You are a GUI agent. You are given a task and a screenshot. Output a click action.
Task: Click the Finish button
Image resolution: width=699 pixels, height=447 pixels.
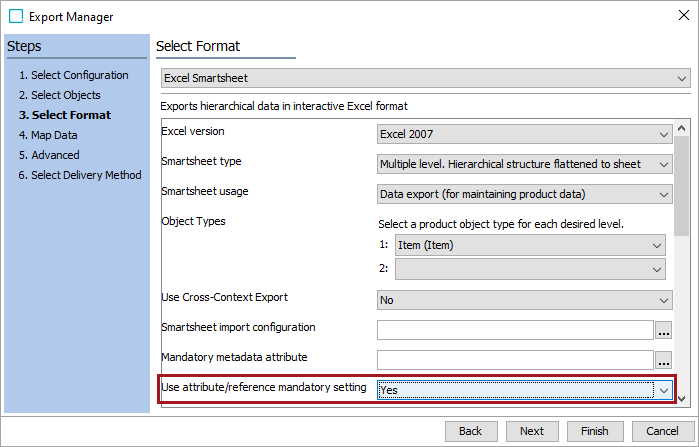point(595,431)
